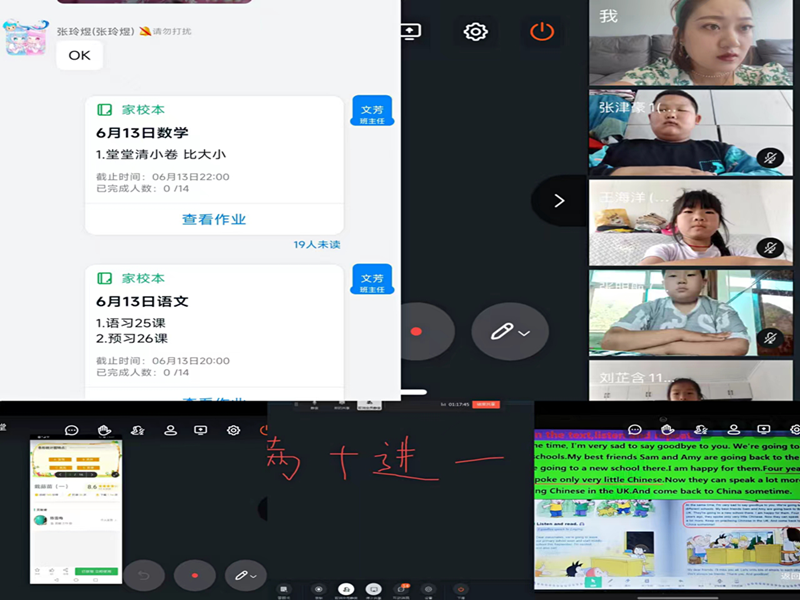This screenshot has width=800, height=600.
Task: Toggle the red record button beside the pen
Action: (x=416, y=331)
